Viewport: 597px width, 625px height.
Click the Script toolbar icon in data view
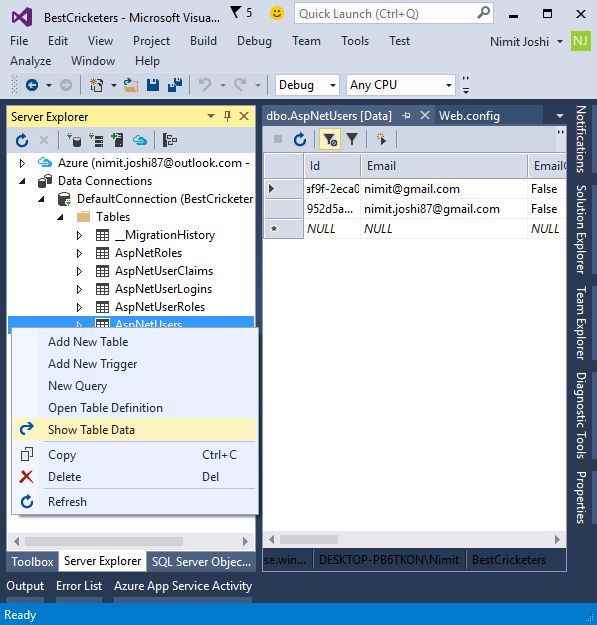(381, 140)
